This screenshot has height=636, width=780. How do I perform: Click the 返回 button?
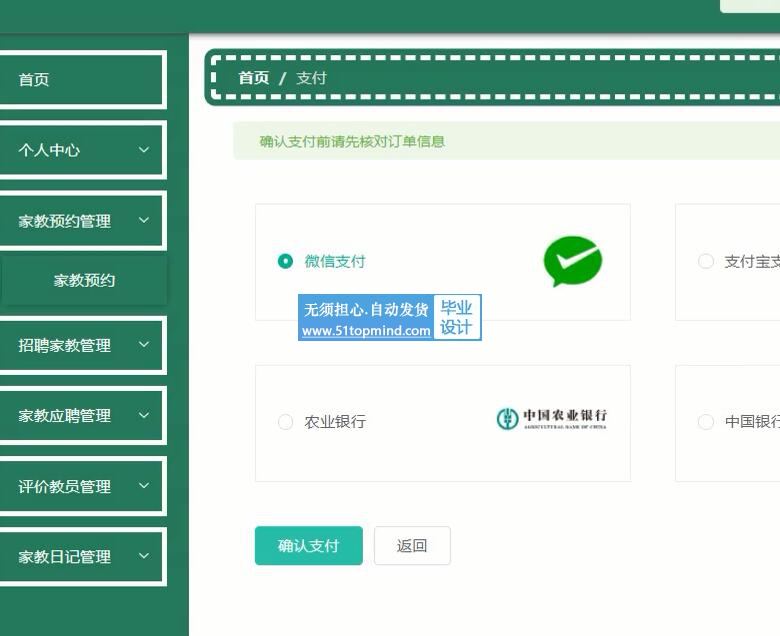point(412,545)
